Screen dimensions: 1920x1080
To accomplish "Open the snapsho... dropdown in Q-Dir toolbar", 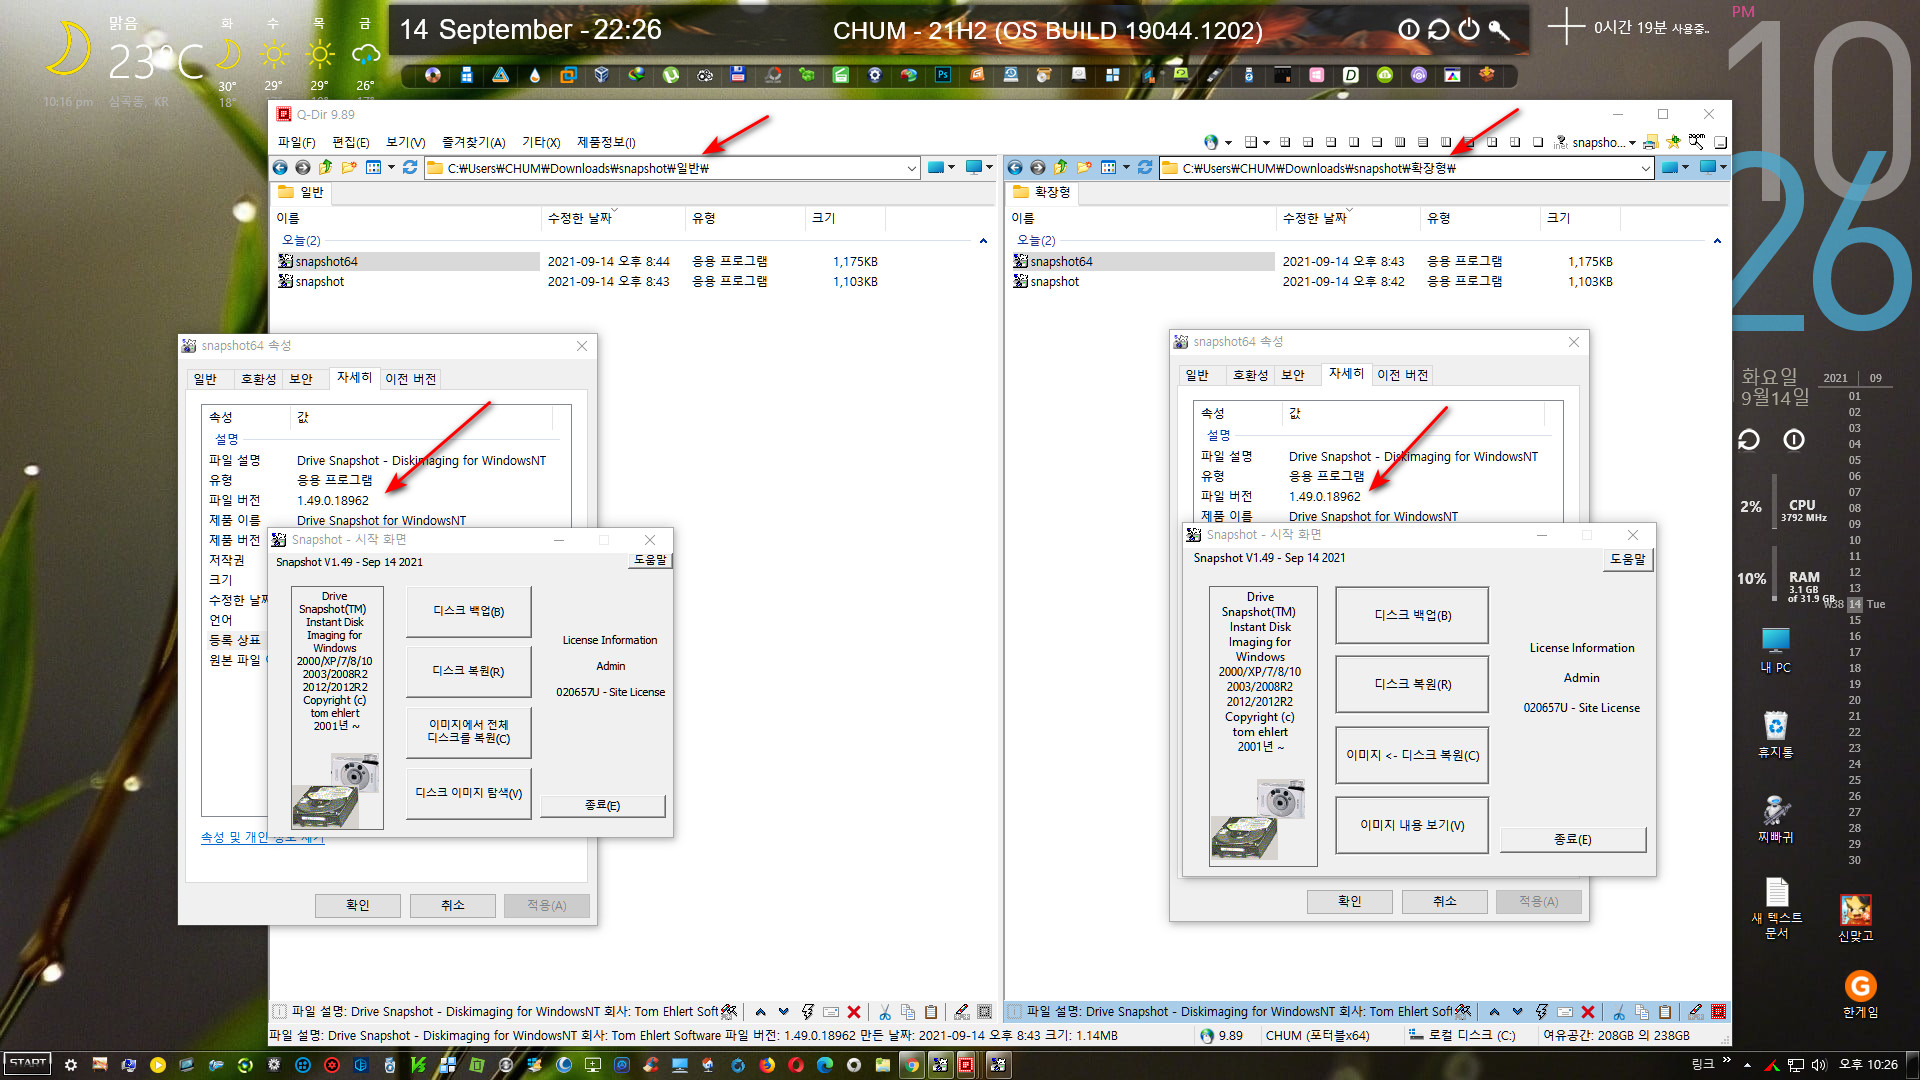I will coord(1633,142).
